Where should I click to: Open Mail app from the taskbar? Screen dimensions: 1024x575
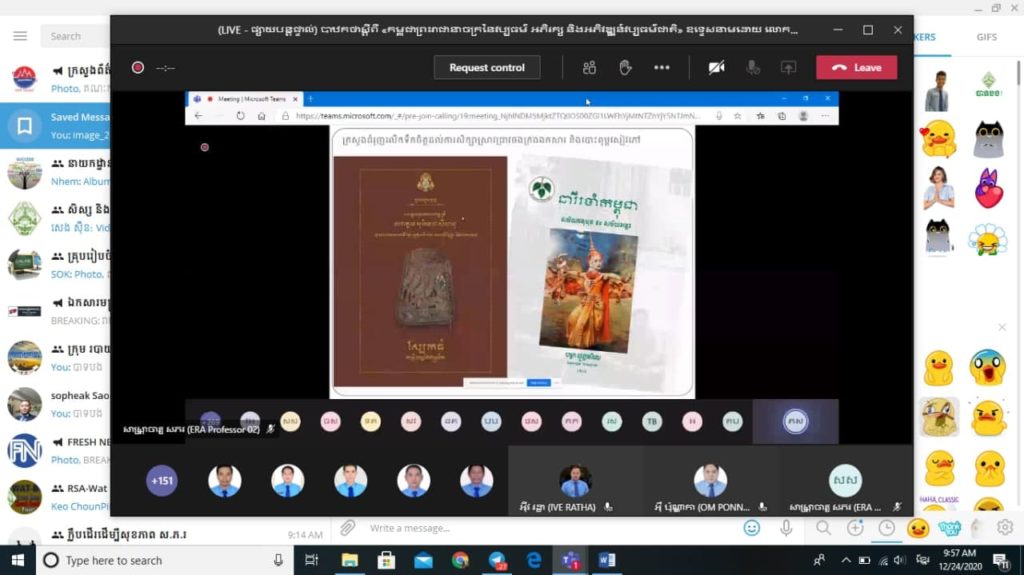(423, 560)
